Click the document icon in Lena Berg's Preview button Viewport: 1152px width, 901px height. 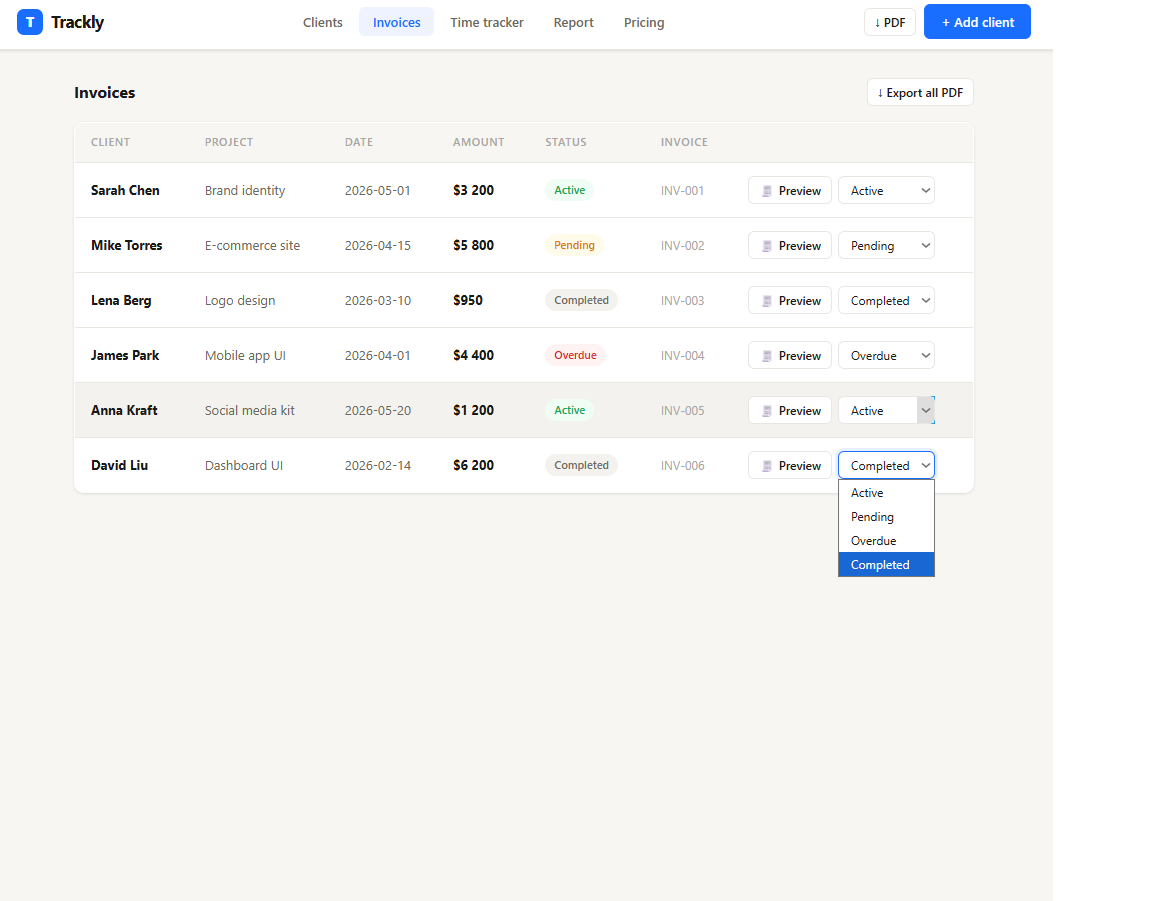click(766, 301)
